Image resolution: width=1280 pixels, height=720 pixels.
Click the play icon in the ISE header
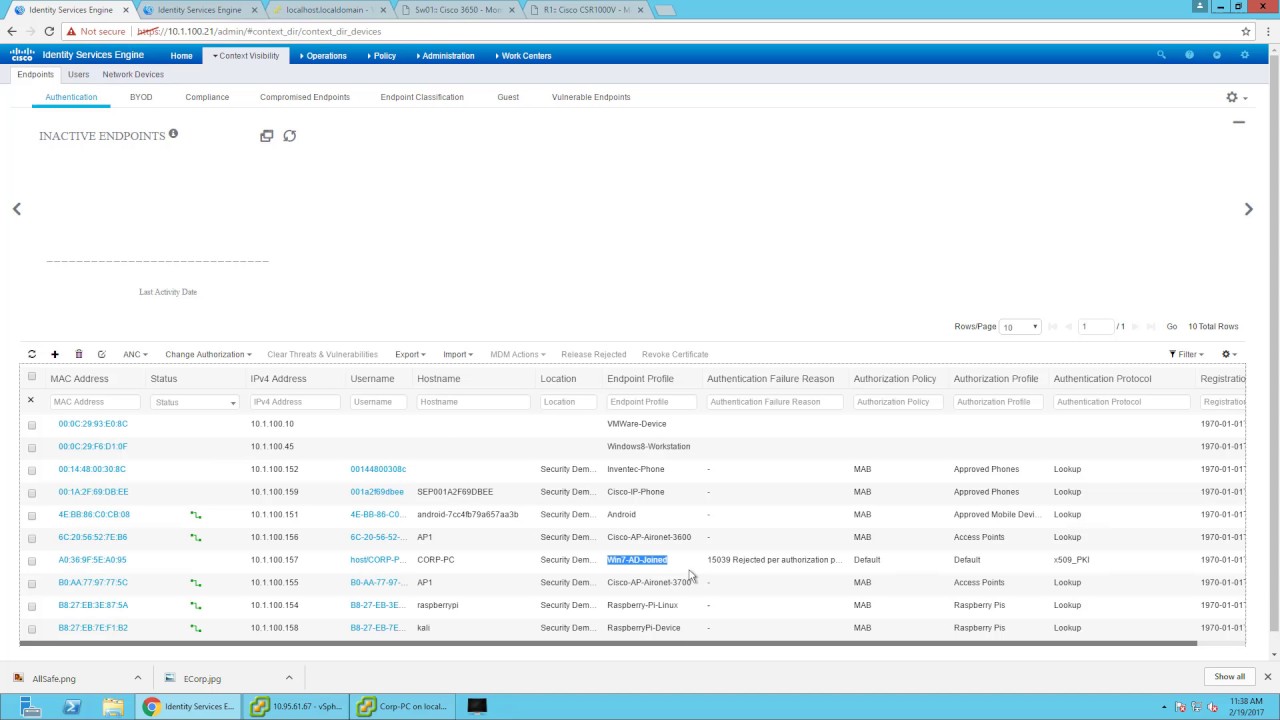[x=1217, y=55]
